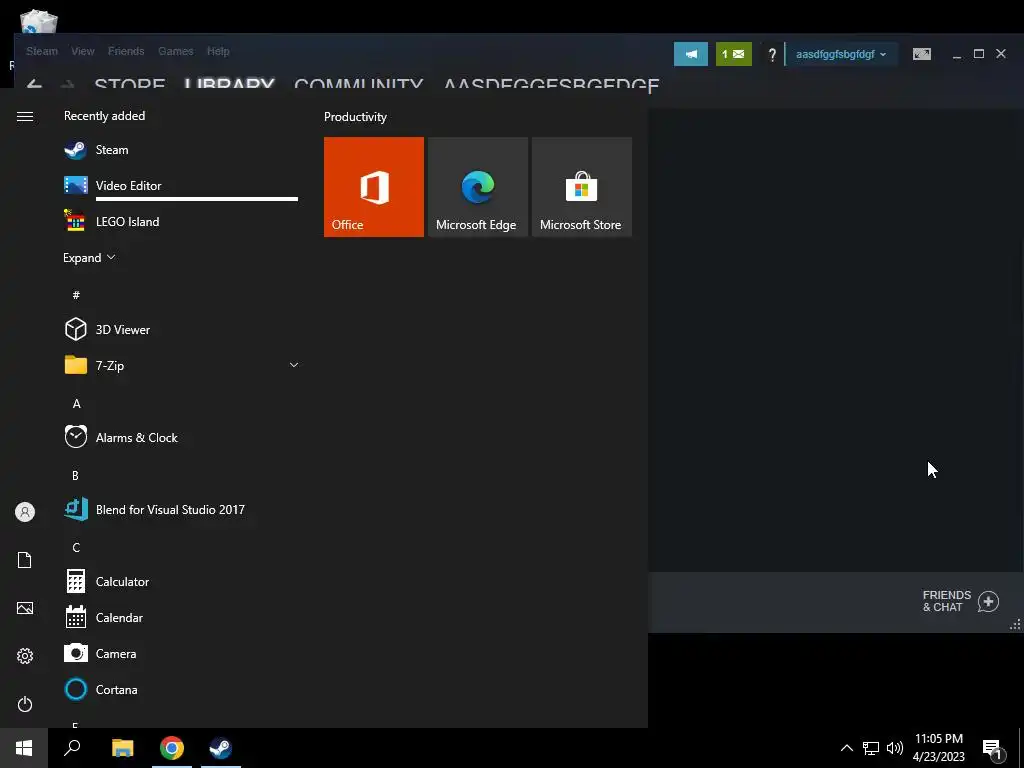1024x768 pixels.
Task: Open taskbar search magnifier
Action: pyautogui.click(x=72, y=748)
